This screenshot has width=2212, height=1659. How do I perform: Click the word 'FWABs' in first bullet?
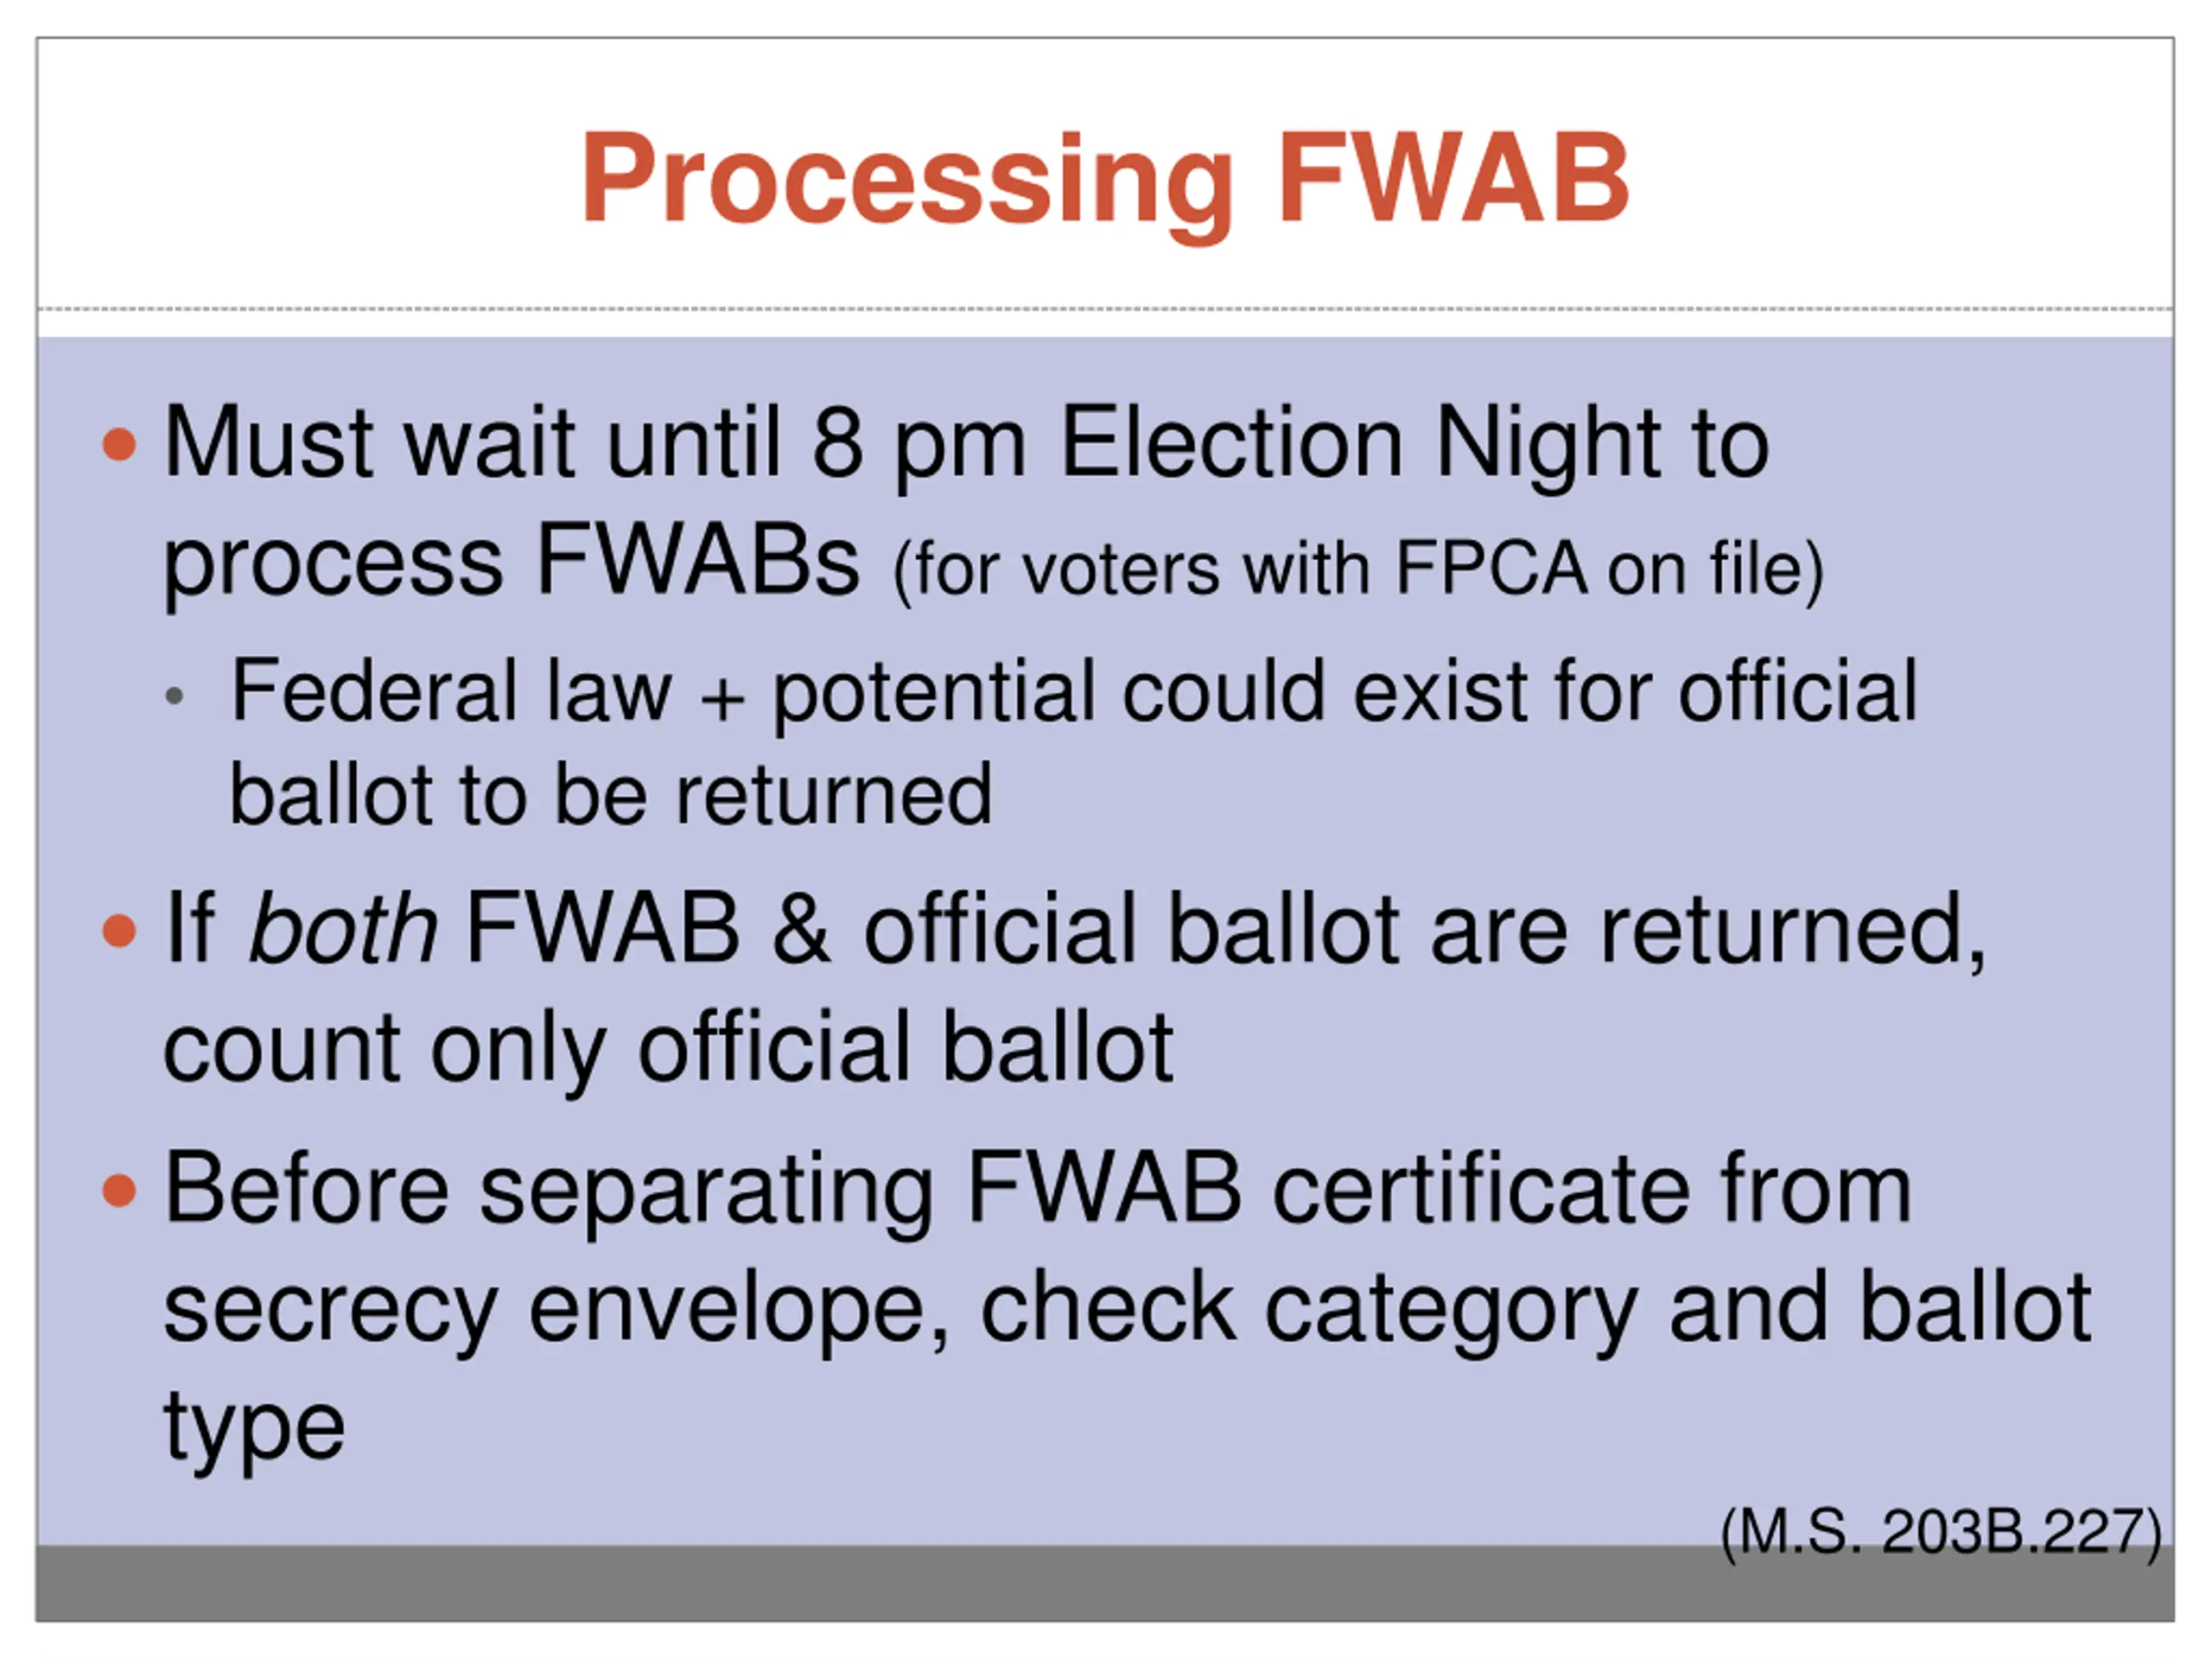(x=697, y=562)
